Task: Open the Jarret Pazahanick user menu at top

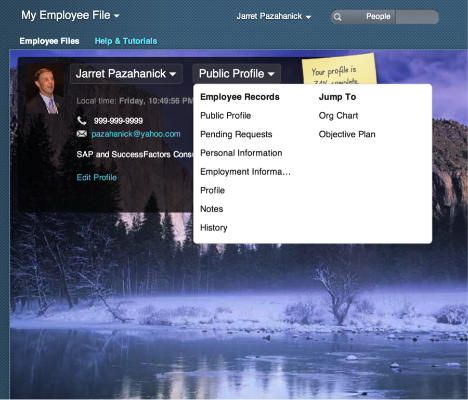Action: tap(274, 16)
